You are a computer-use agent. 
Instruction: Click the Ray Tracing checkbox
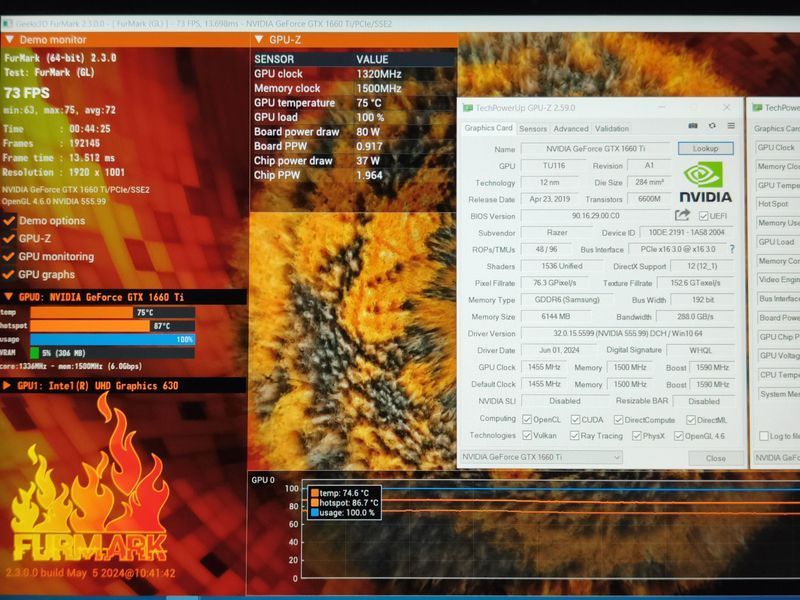pos(574,435)
